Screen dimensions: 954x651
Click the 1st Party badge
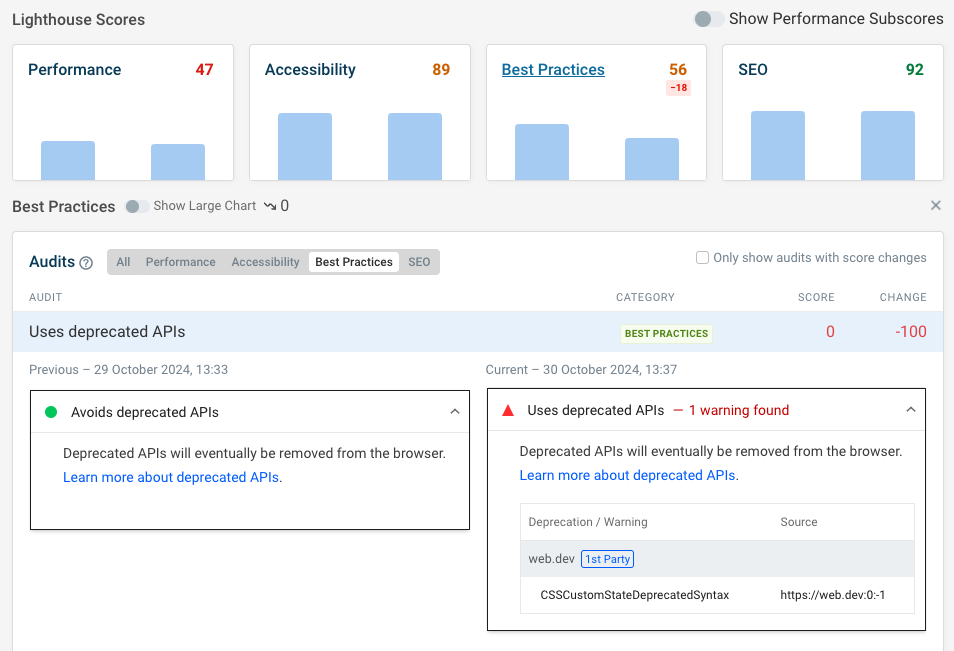[607, 559]
